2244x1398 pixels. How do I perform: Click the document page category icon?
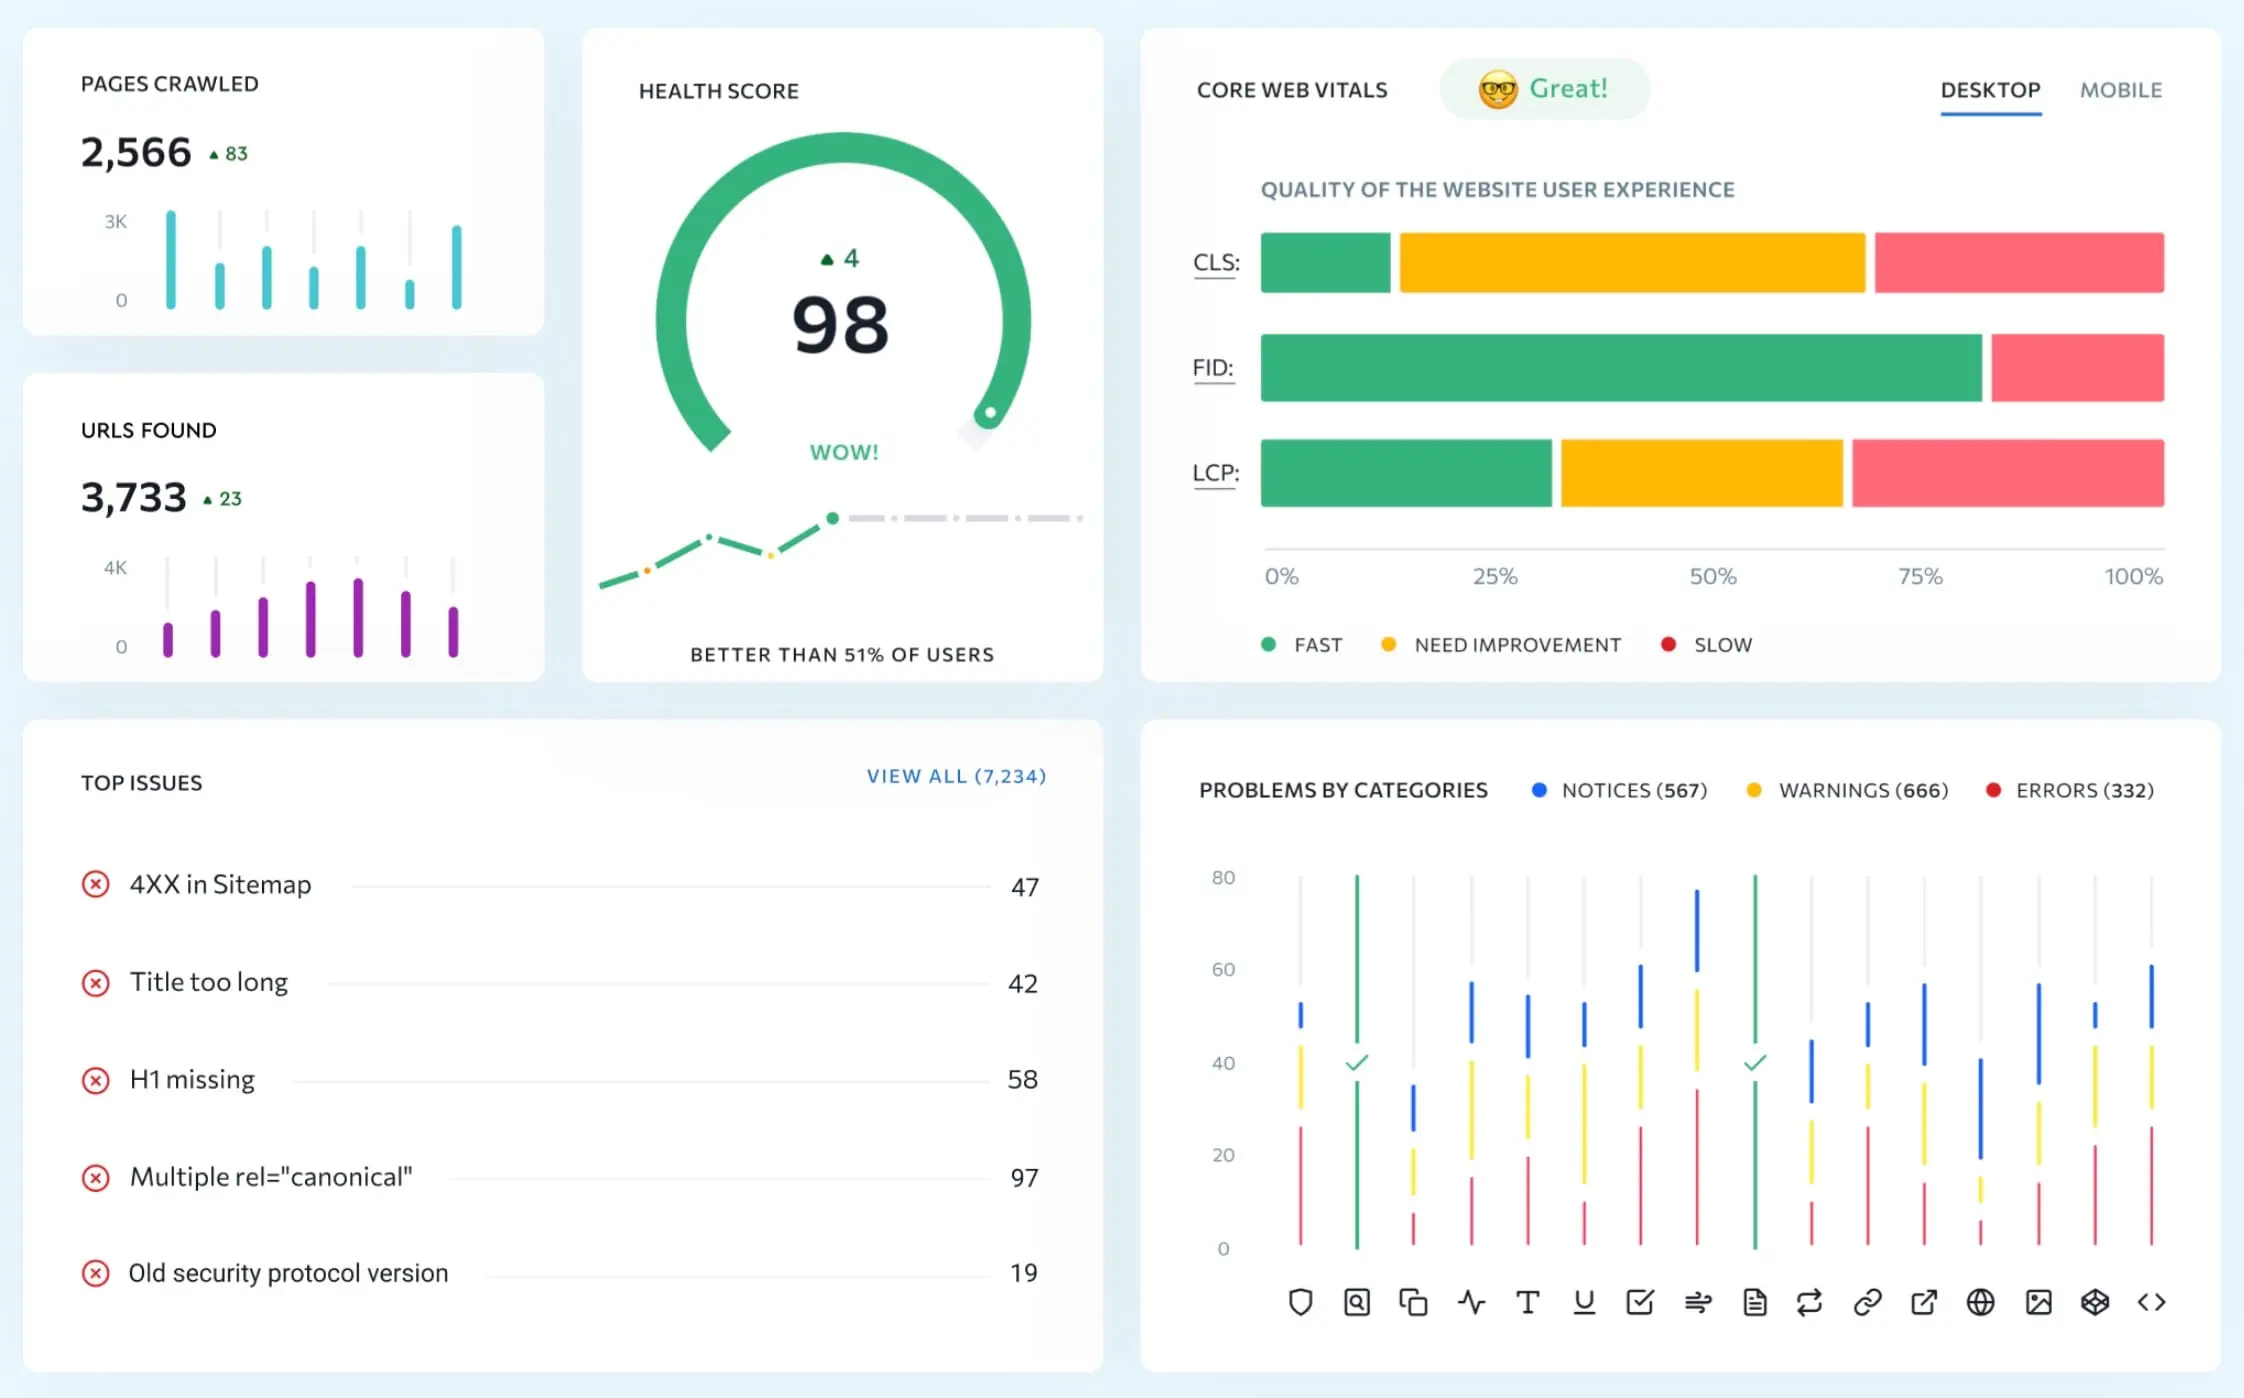pos(1754,1302)
